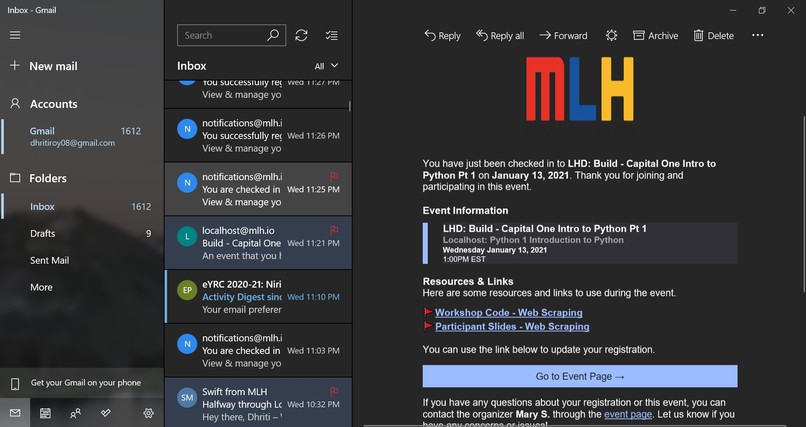This screenshot has width=806, height=427.
Task: Click the EP sender avatar
Action: [187, 290]
